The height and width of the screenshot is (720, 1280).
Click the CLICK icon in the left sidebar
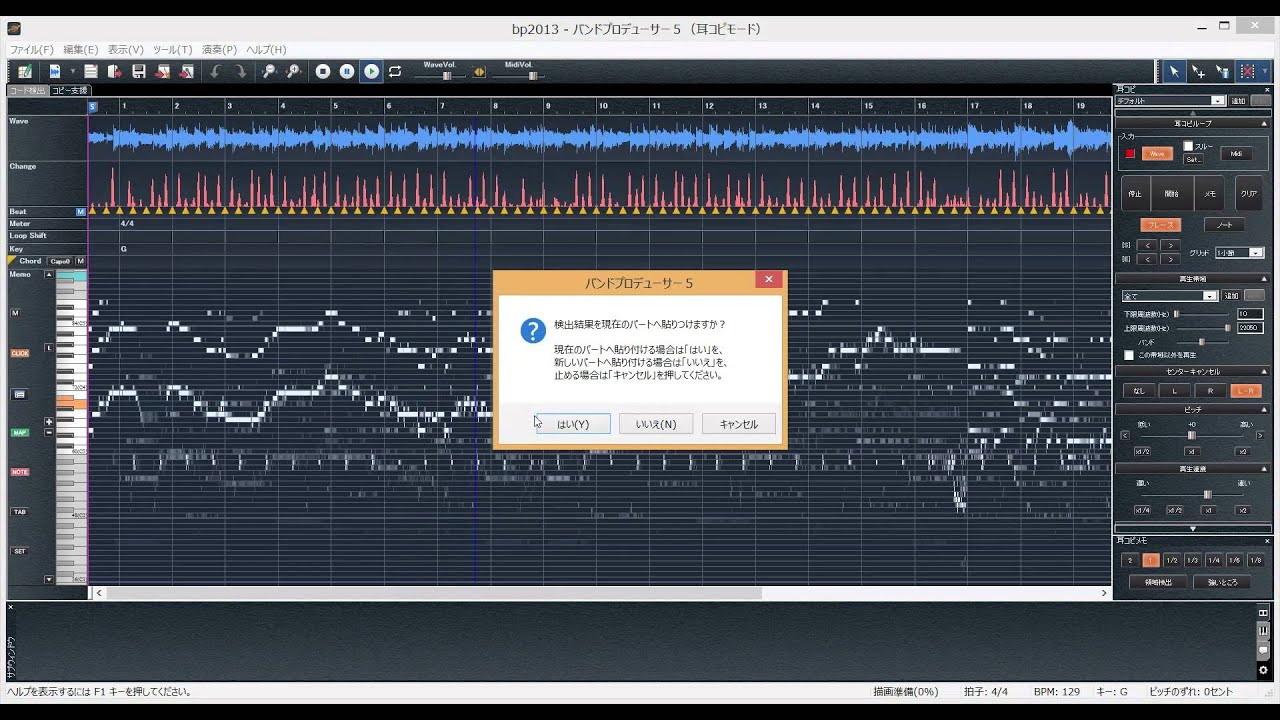tap(20, 353)
